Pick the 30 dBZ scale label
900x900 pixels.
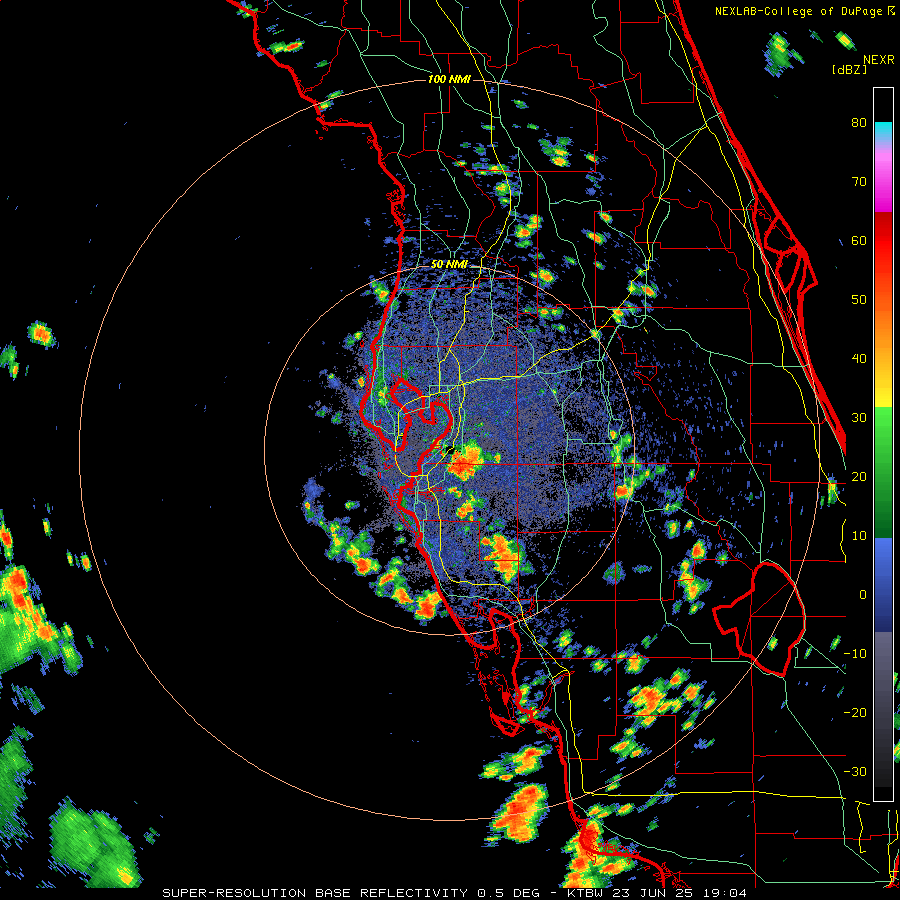click(x=859, y=418)
